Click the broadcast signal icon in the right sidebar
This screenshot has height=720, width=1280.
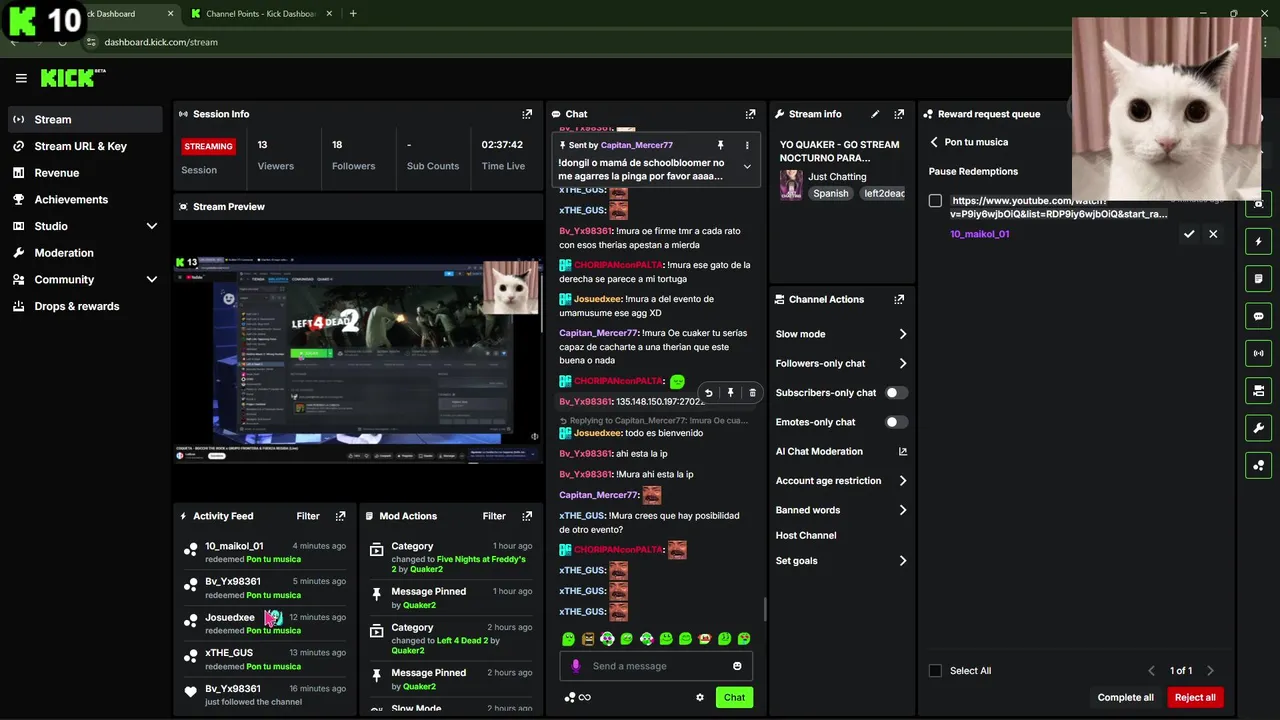(1258, 353)
